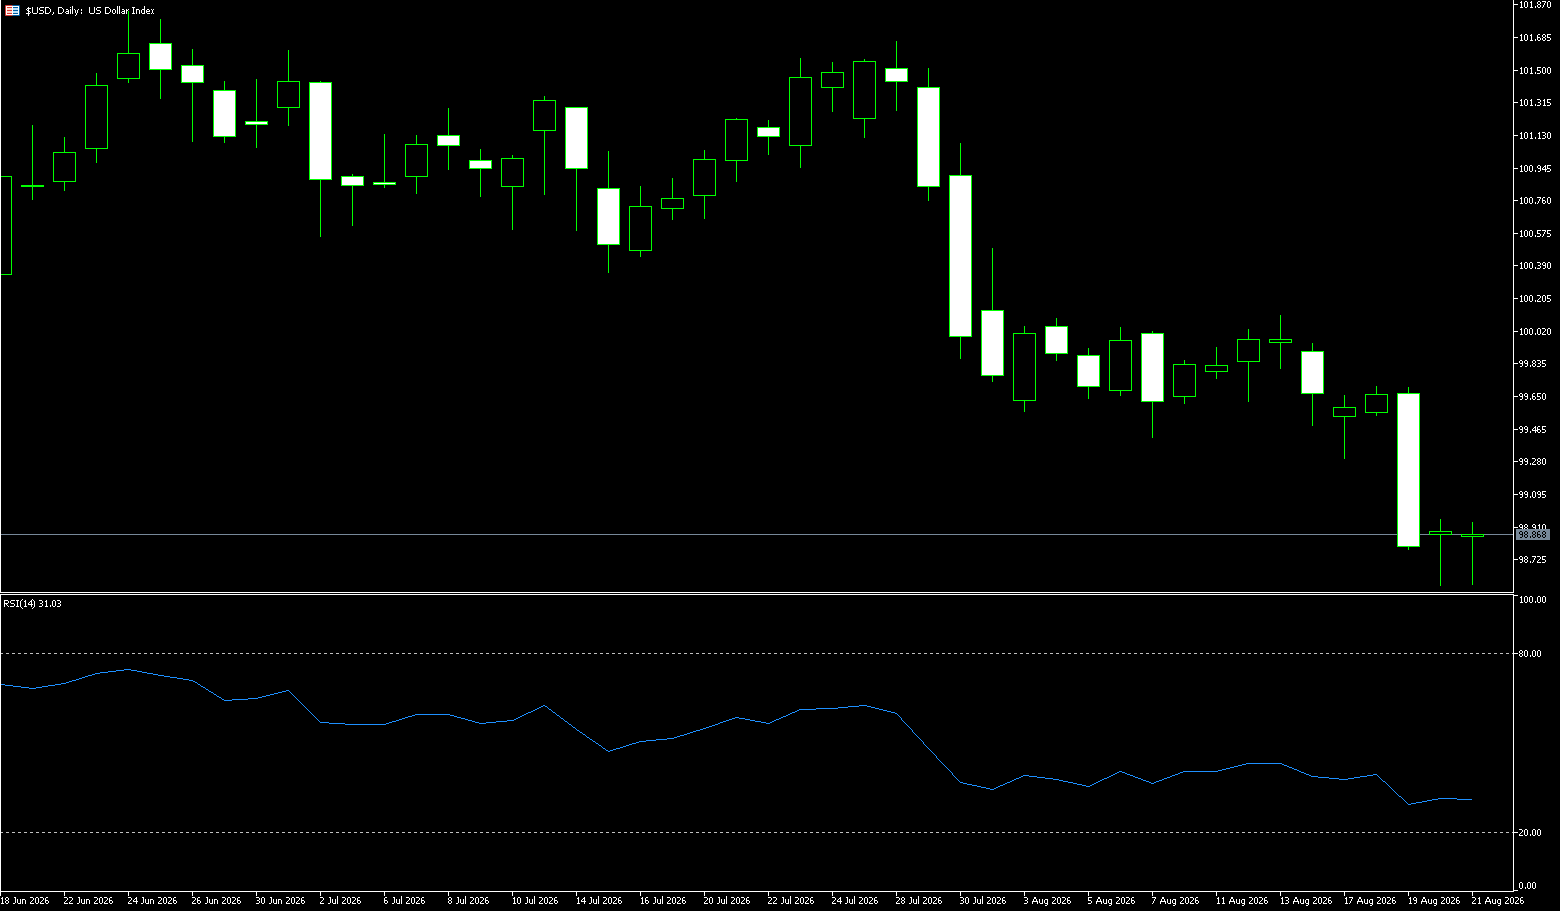Click the "$USD, Daily: US Dollar Index" chart title

90,10
